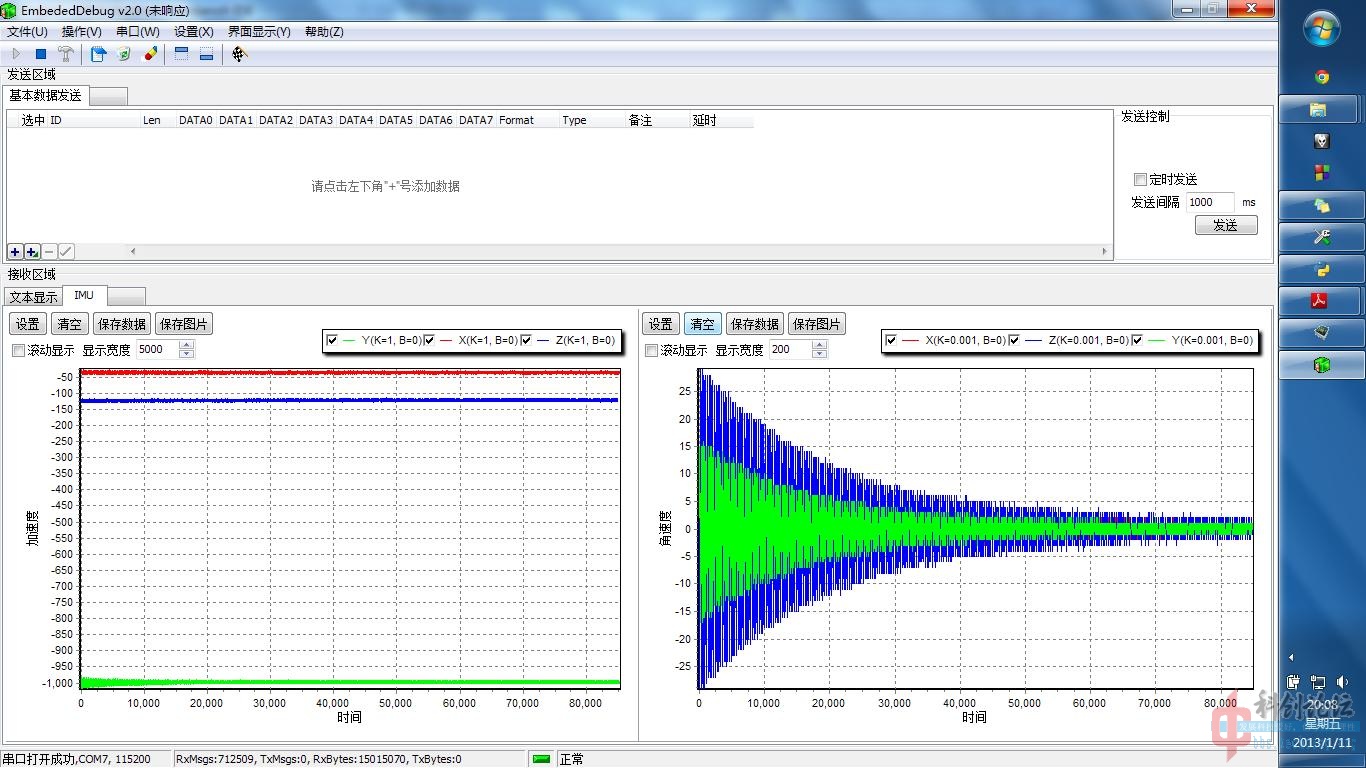Show hidden tray icons arrow
The width and height of the screenshot is (1366, 768).
1291,657
